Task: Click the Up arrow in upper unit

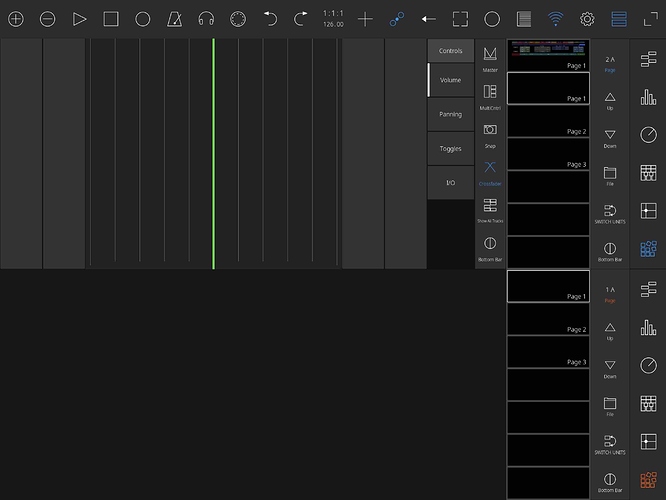Action: click(x=610, y=100)
